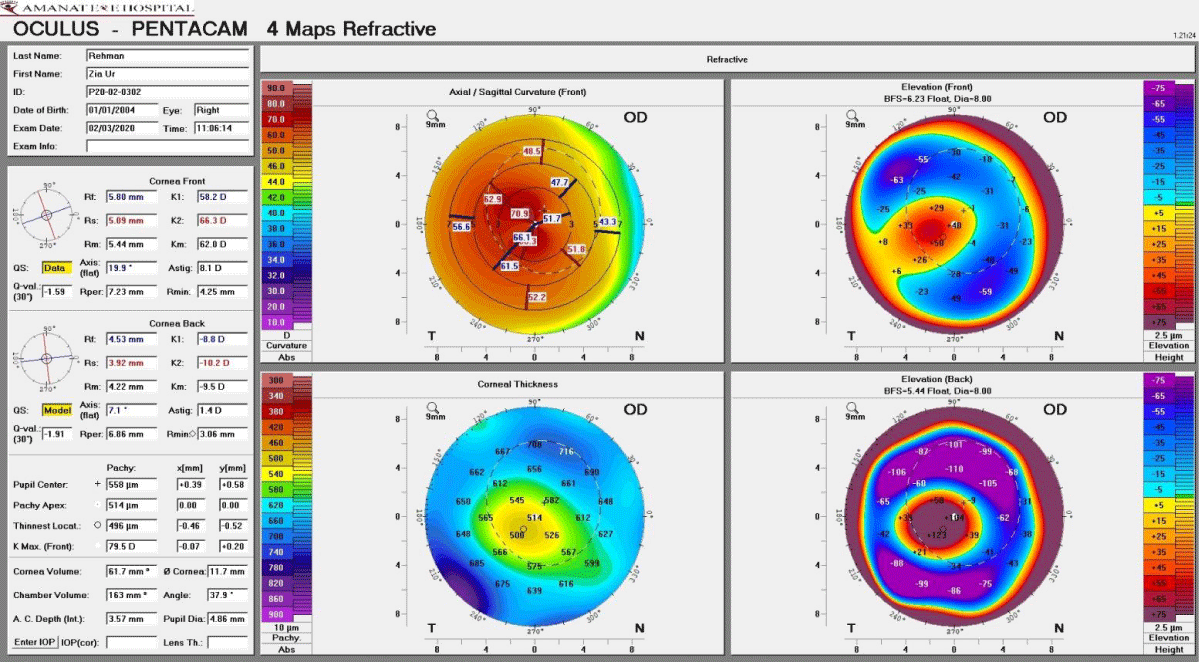Viewport: 1200px width, 662px height.
Task: Click the Enter IOP button
Action: point(33,641)
